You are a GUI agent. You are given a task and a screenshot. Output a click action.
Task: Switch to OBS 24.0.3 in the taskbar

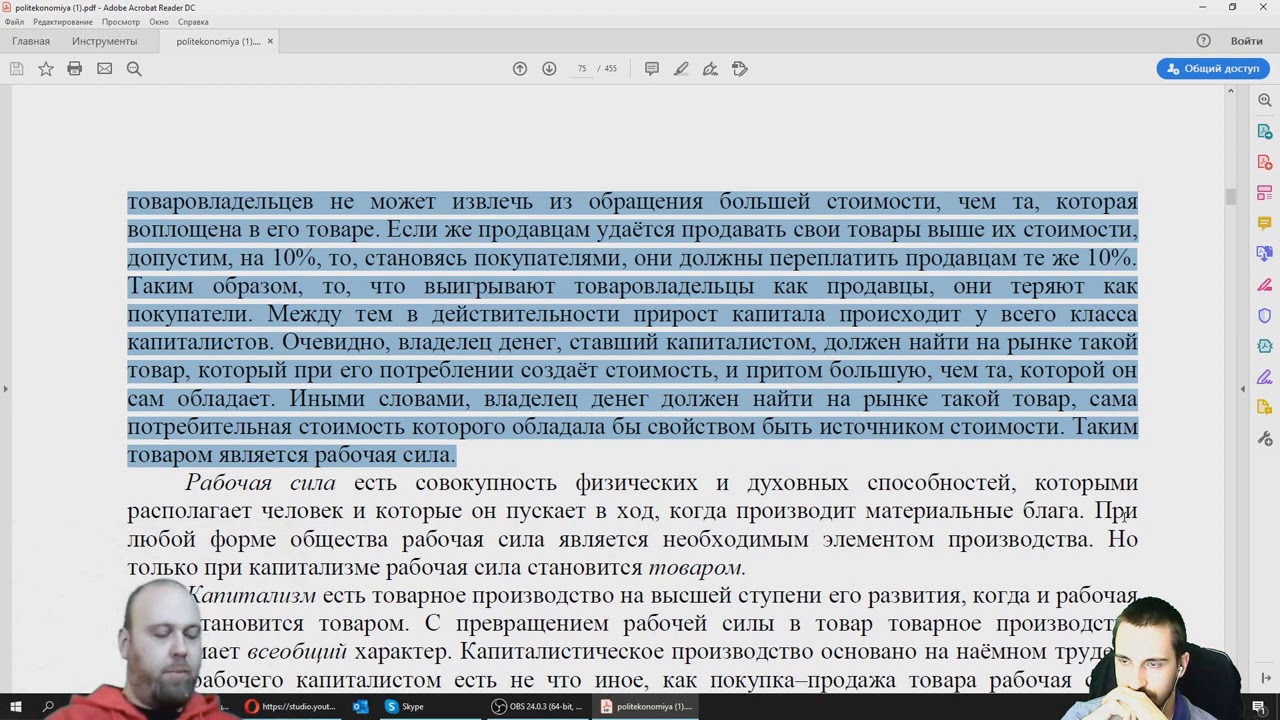coord(538,706)
